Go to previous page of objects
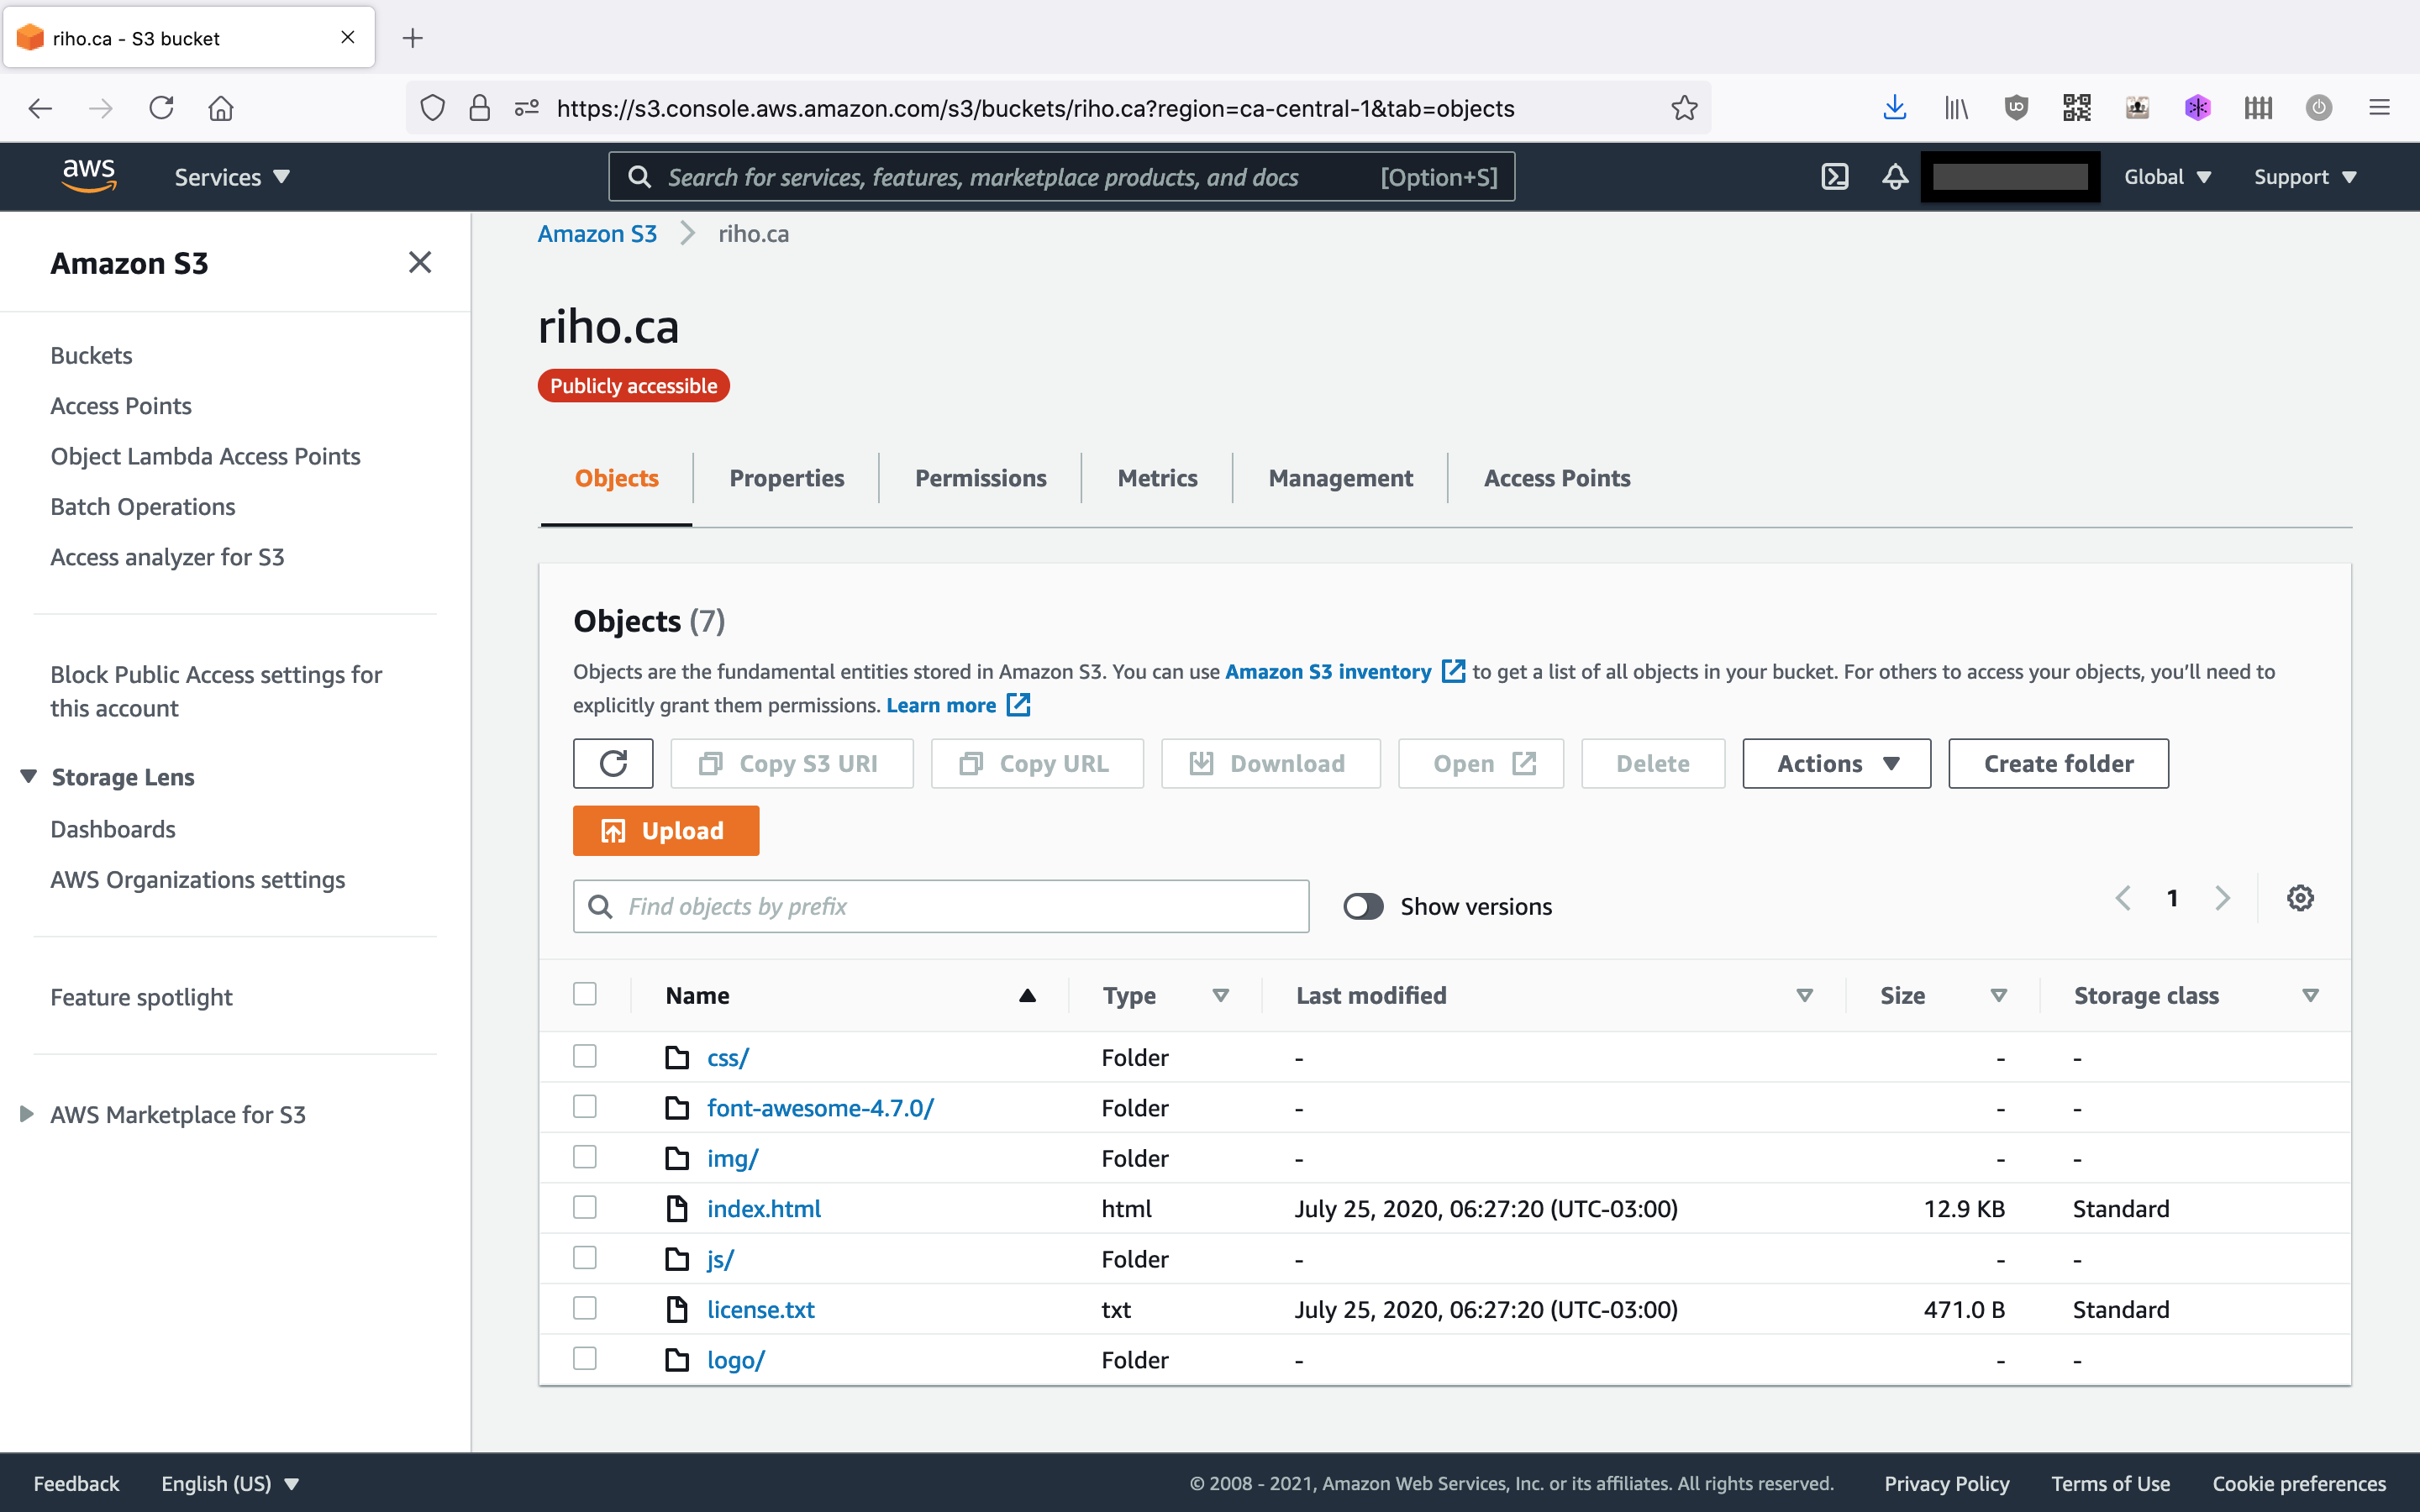Viewport: 2420px width, 1512px height. (2122, 898)
